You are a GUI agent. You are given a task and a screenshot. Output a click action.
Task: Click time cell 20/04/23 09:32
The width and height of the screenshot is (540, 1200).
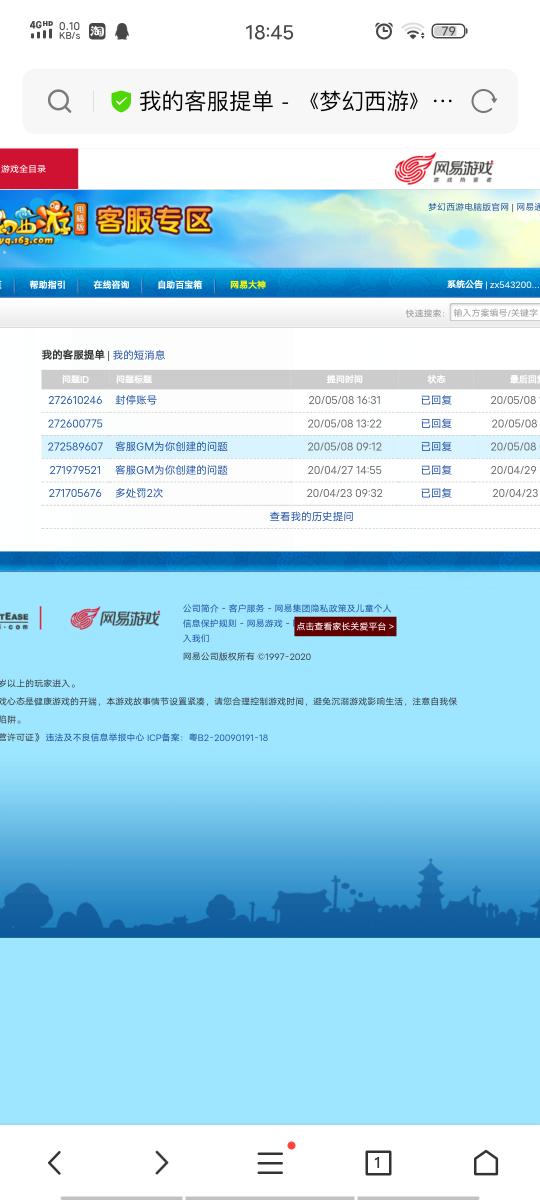(345, 493)
